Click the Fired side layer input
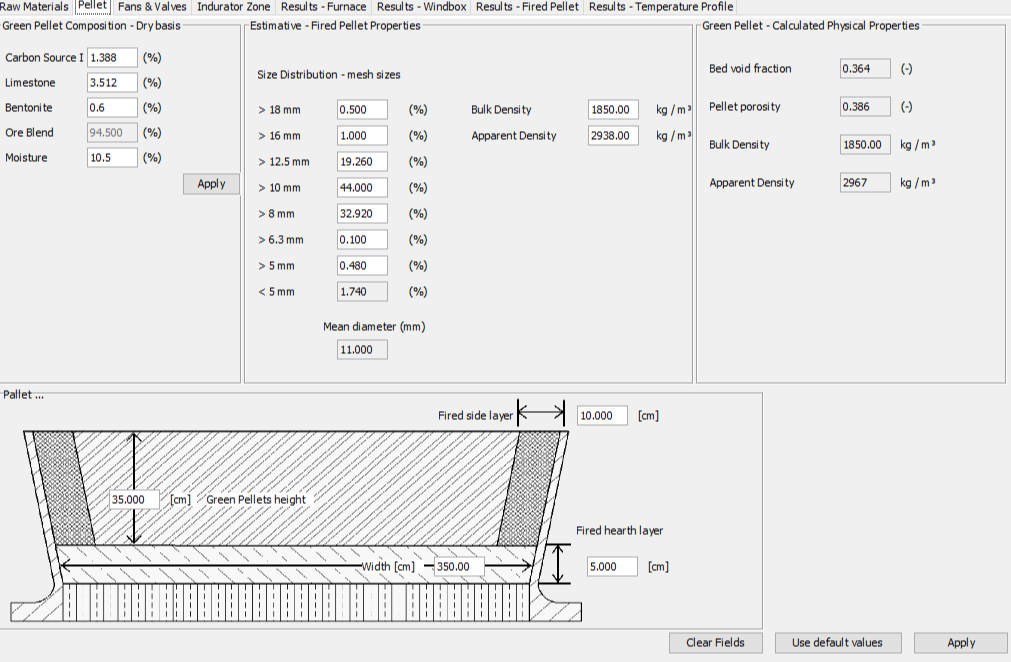 (602, 416)
